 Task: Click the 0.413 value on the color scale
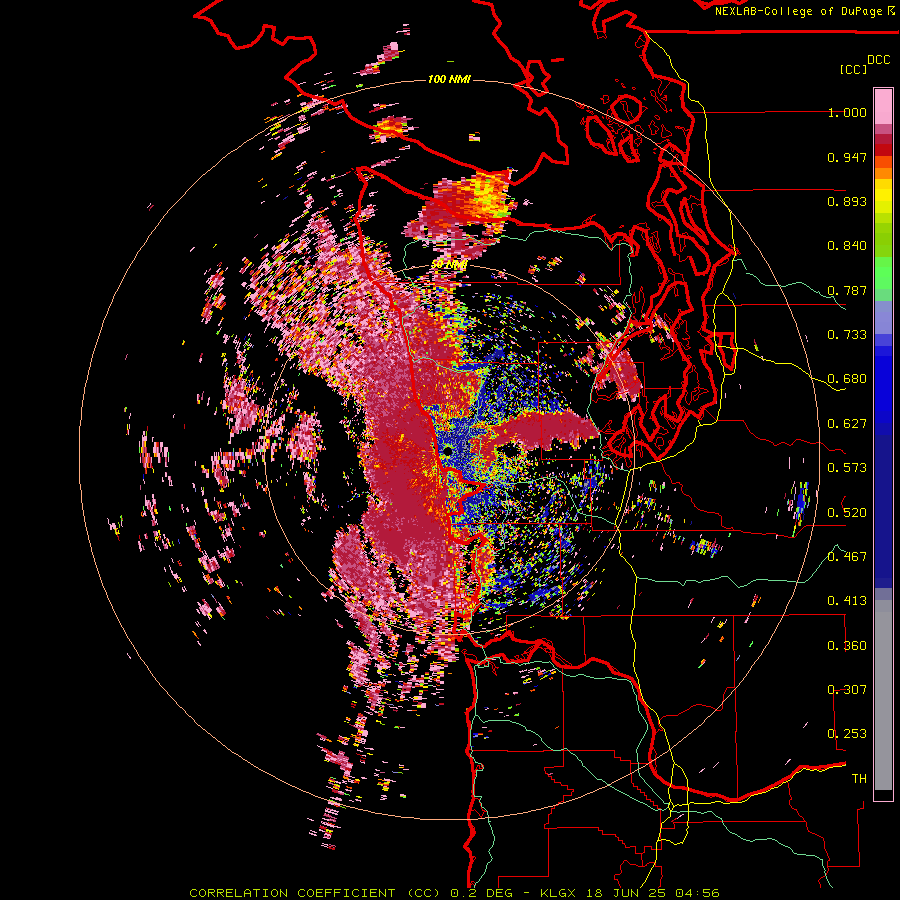[847, 601]
